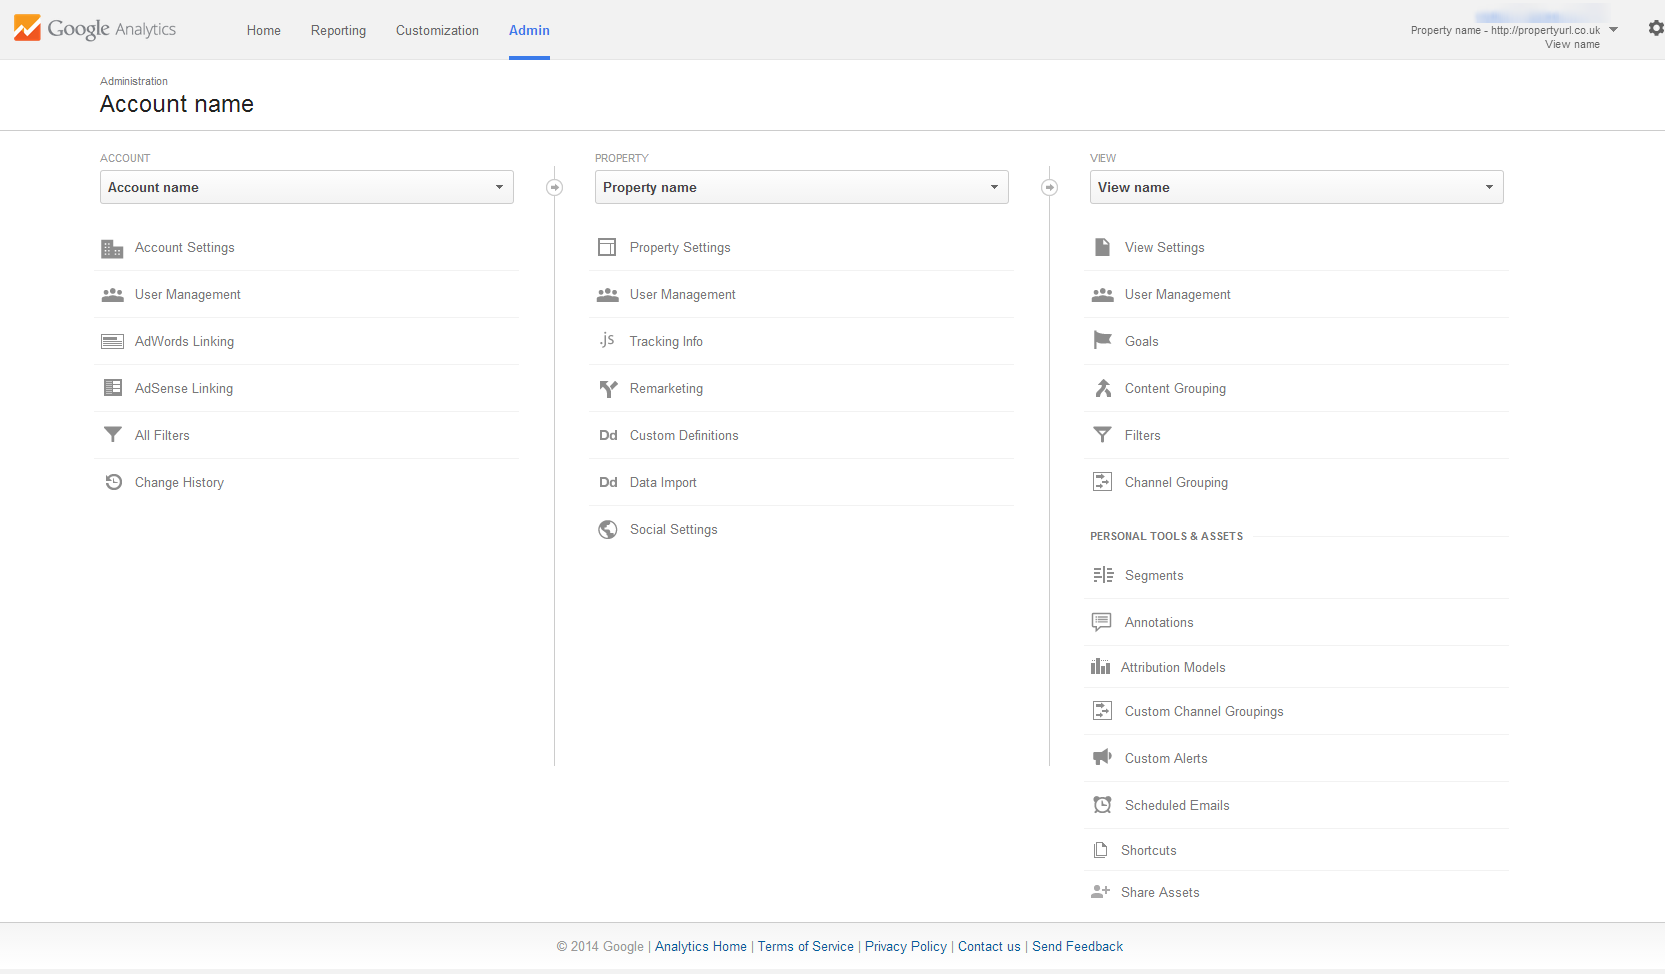Open AdWords Linking in Account column

184,341
